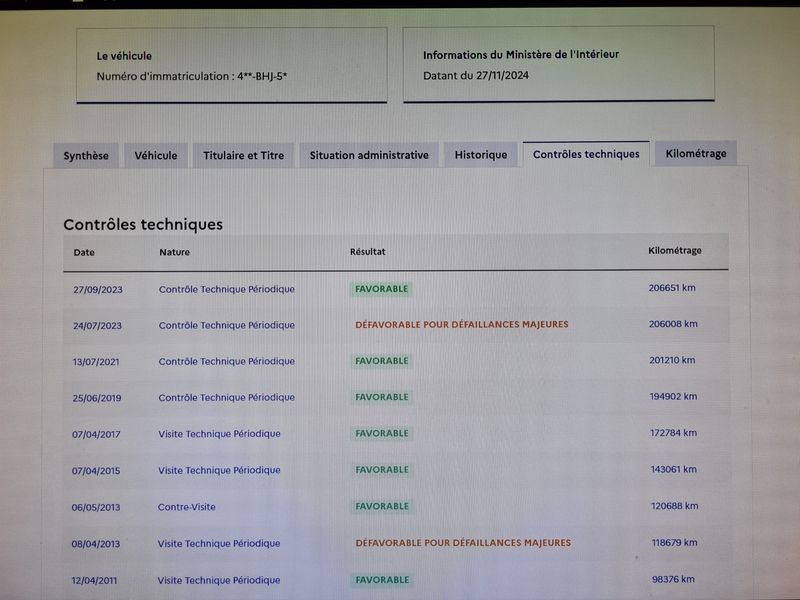Click the Kilométrage column header
This screenshot has height=600, width=800.
pos(675,251)
